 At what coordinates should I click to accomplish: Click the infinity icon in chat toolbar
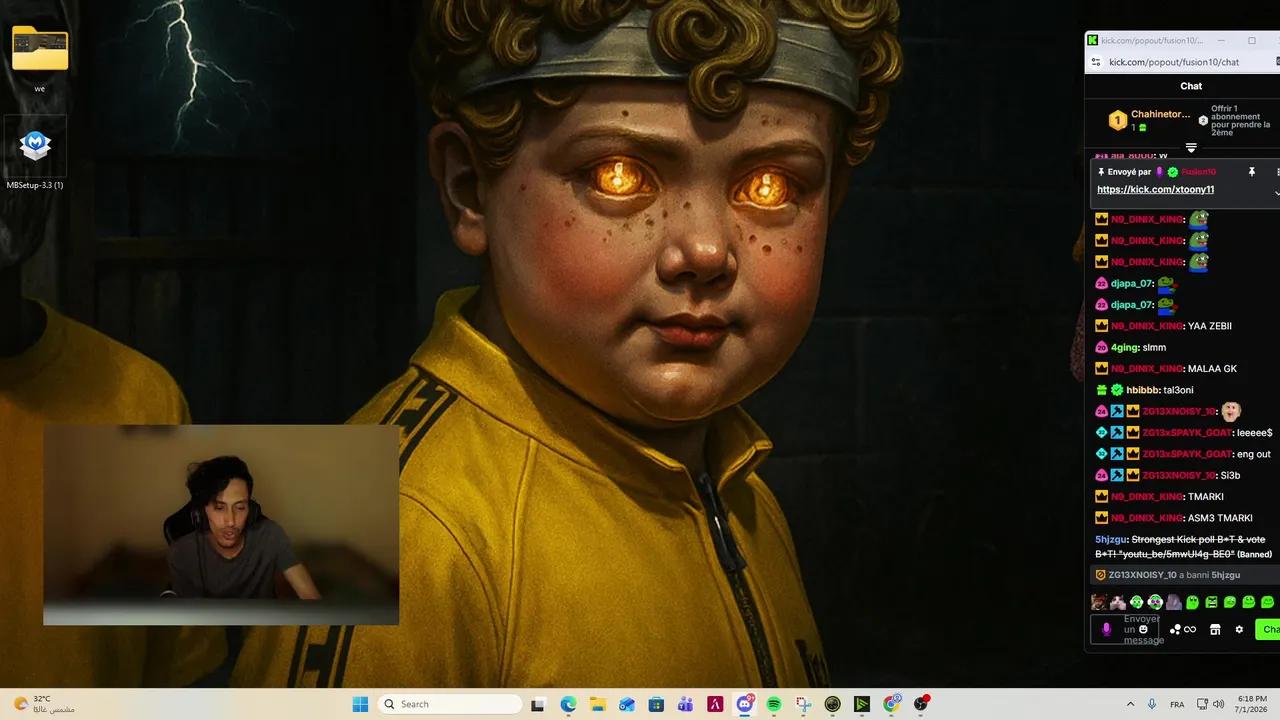click(1190, 630)
